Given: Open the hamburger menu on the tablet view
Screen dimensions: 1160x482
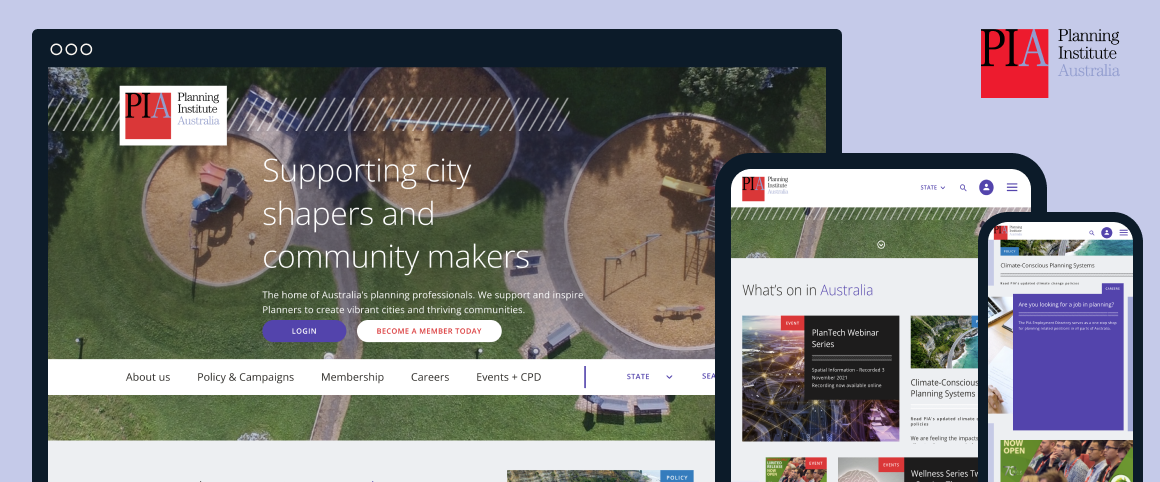Looking at the screenshot, I should click(x=1012, y=188).
